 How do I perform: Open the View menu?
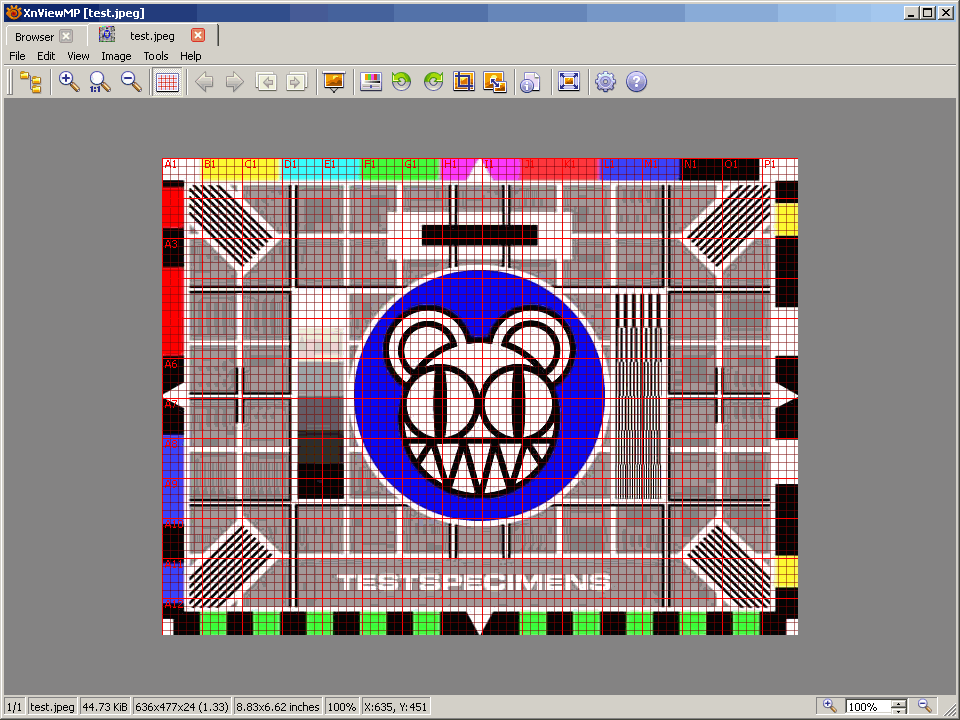click(78, 56)
